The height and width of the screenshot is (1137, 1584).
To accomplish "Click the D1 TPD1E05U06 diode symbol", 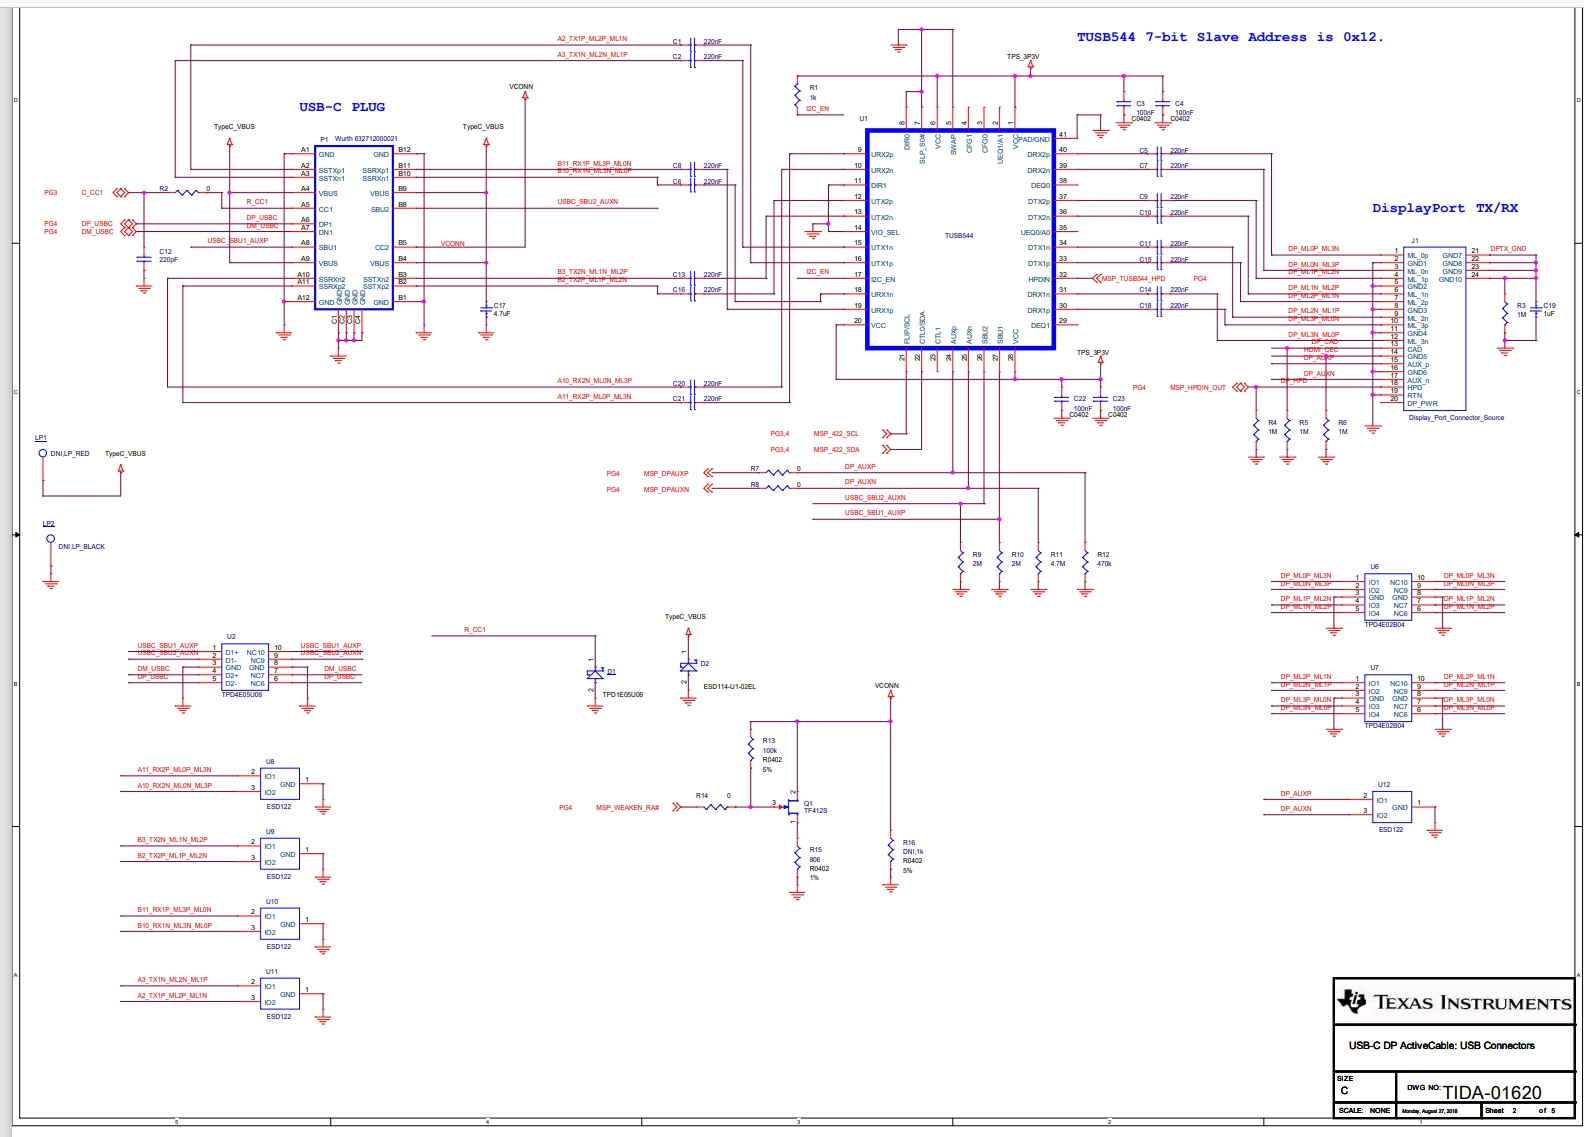I will pos(595,674).
